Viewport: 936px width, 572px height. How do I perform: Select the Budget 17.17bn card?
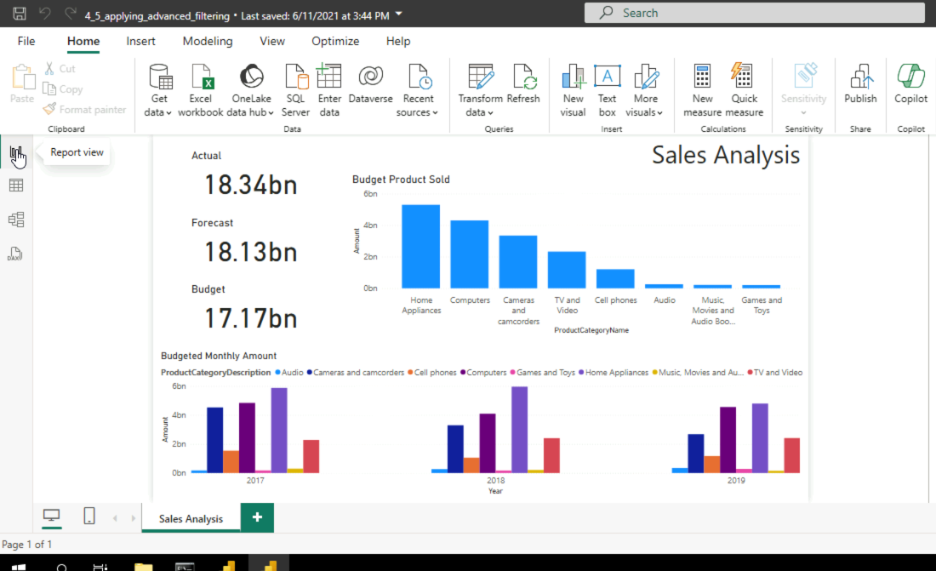[251, 318]
